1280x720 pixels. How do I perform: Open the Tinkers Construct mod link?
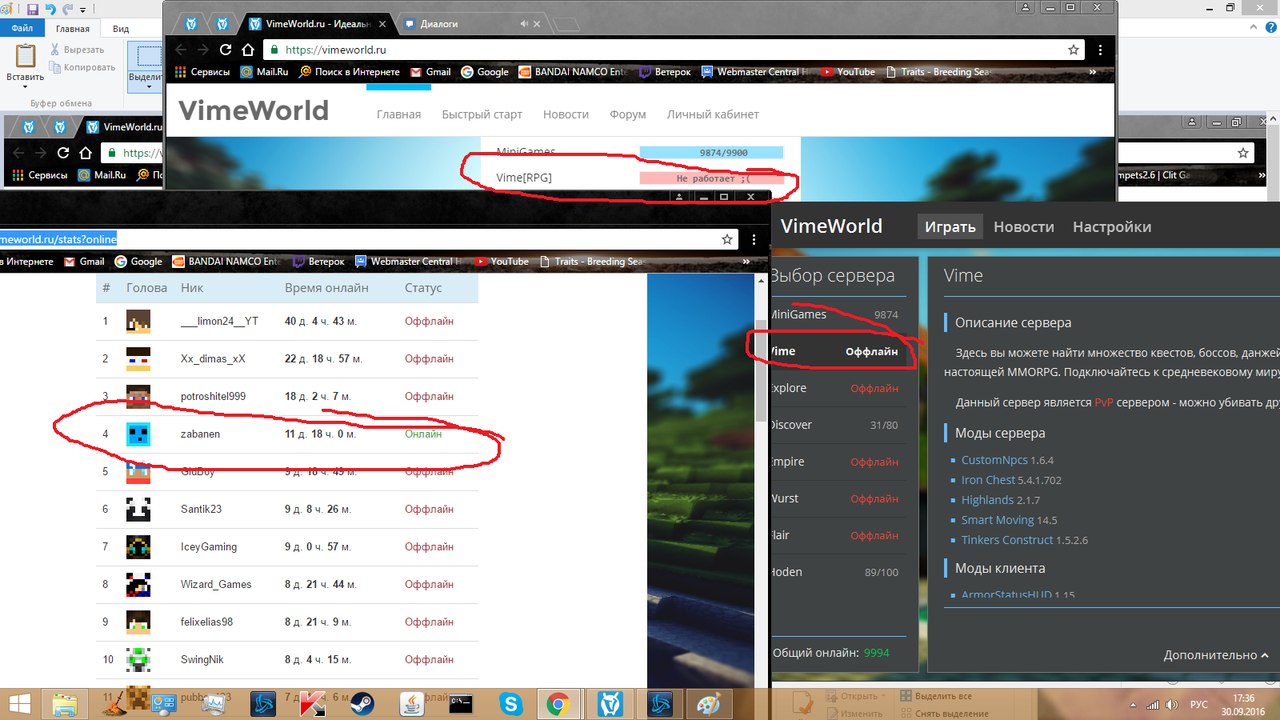(1007, 540)
